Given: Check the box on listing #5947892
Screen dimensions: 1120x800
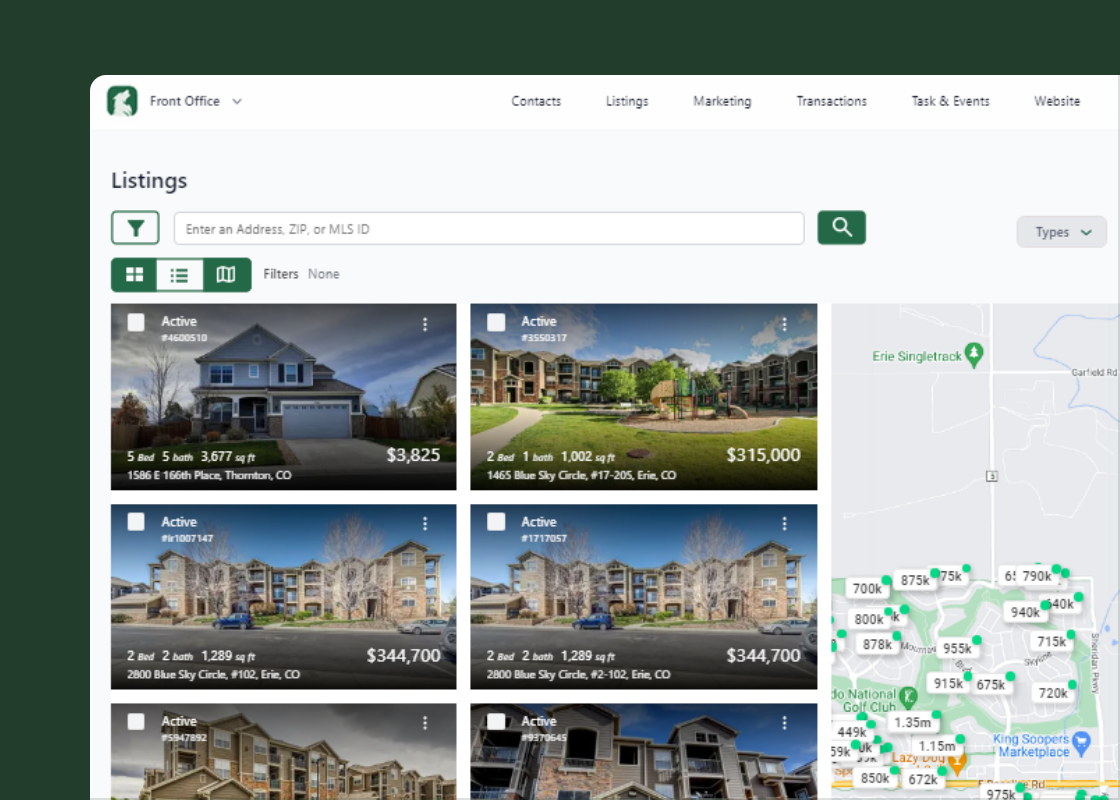Looking at the screenshot, I should 136,721.
